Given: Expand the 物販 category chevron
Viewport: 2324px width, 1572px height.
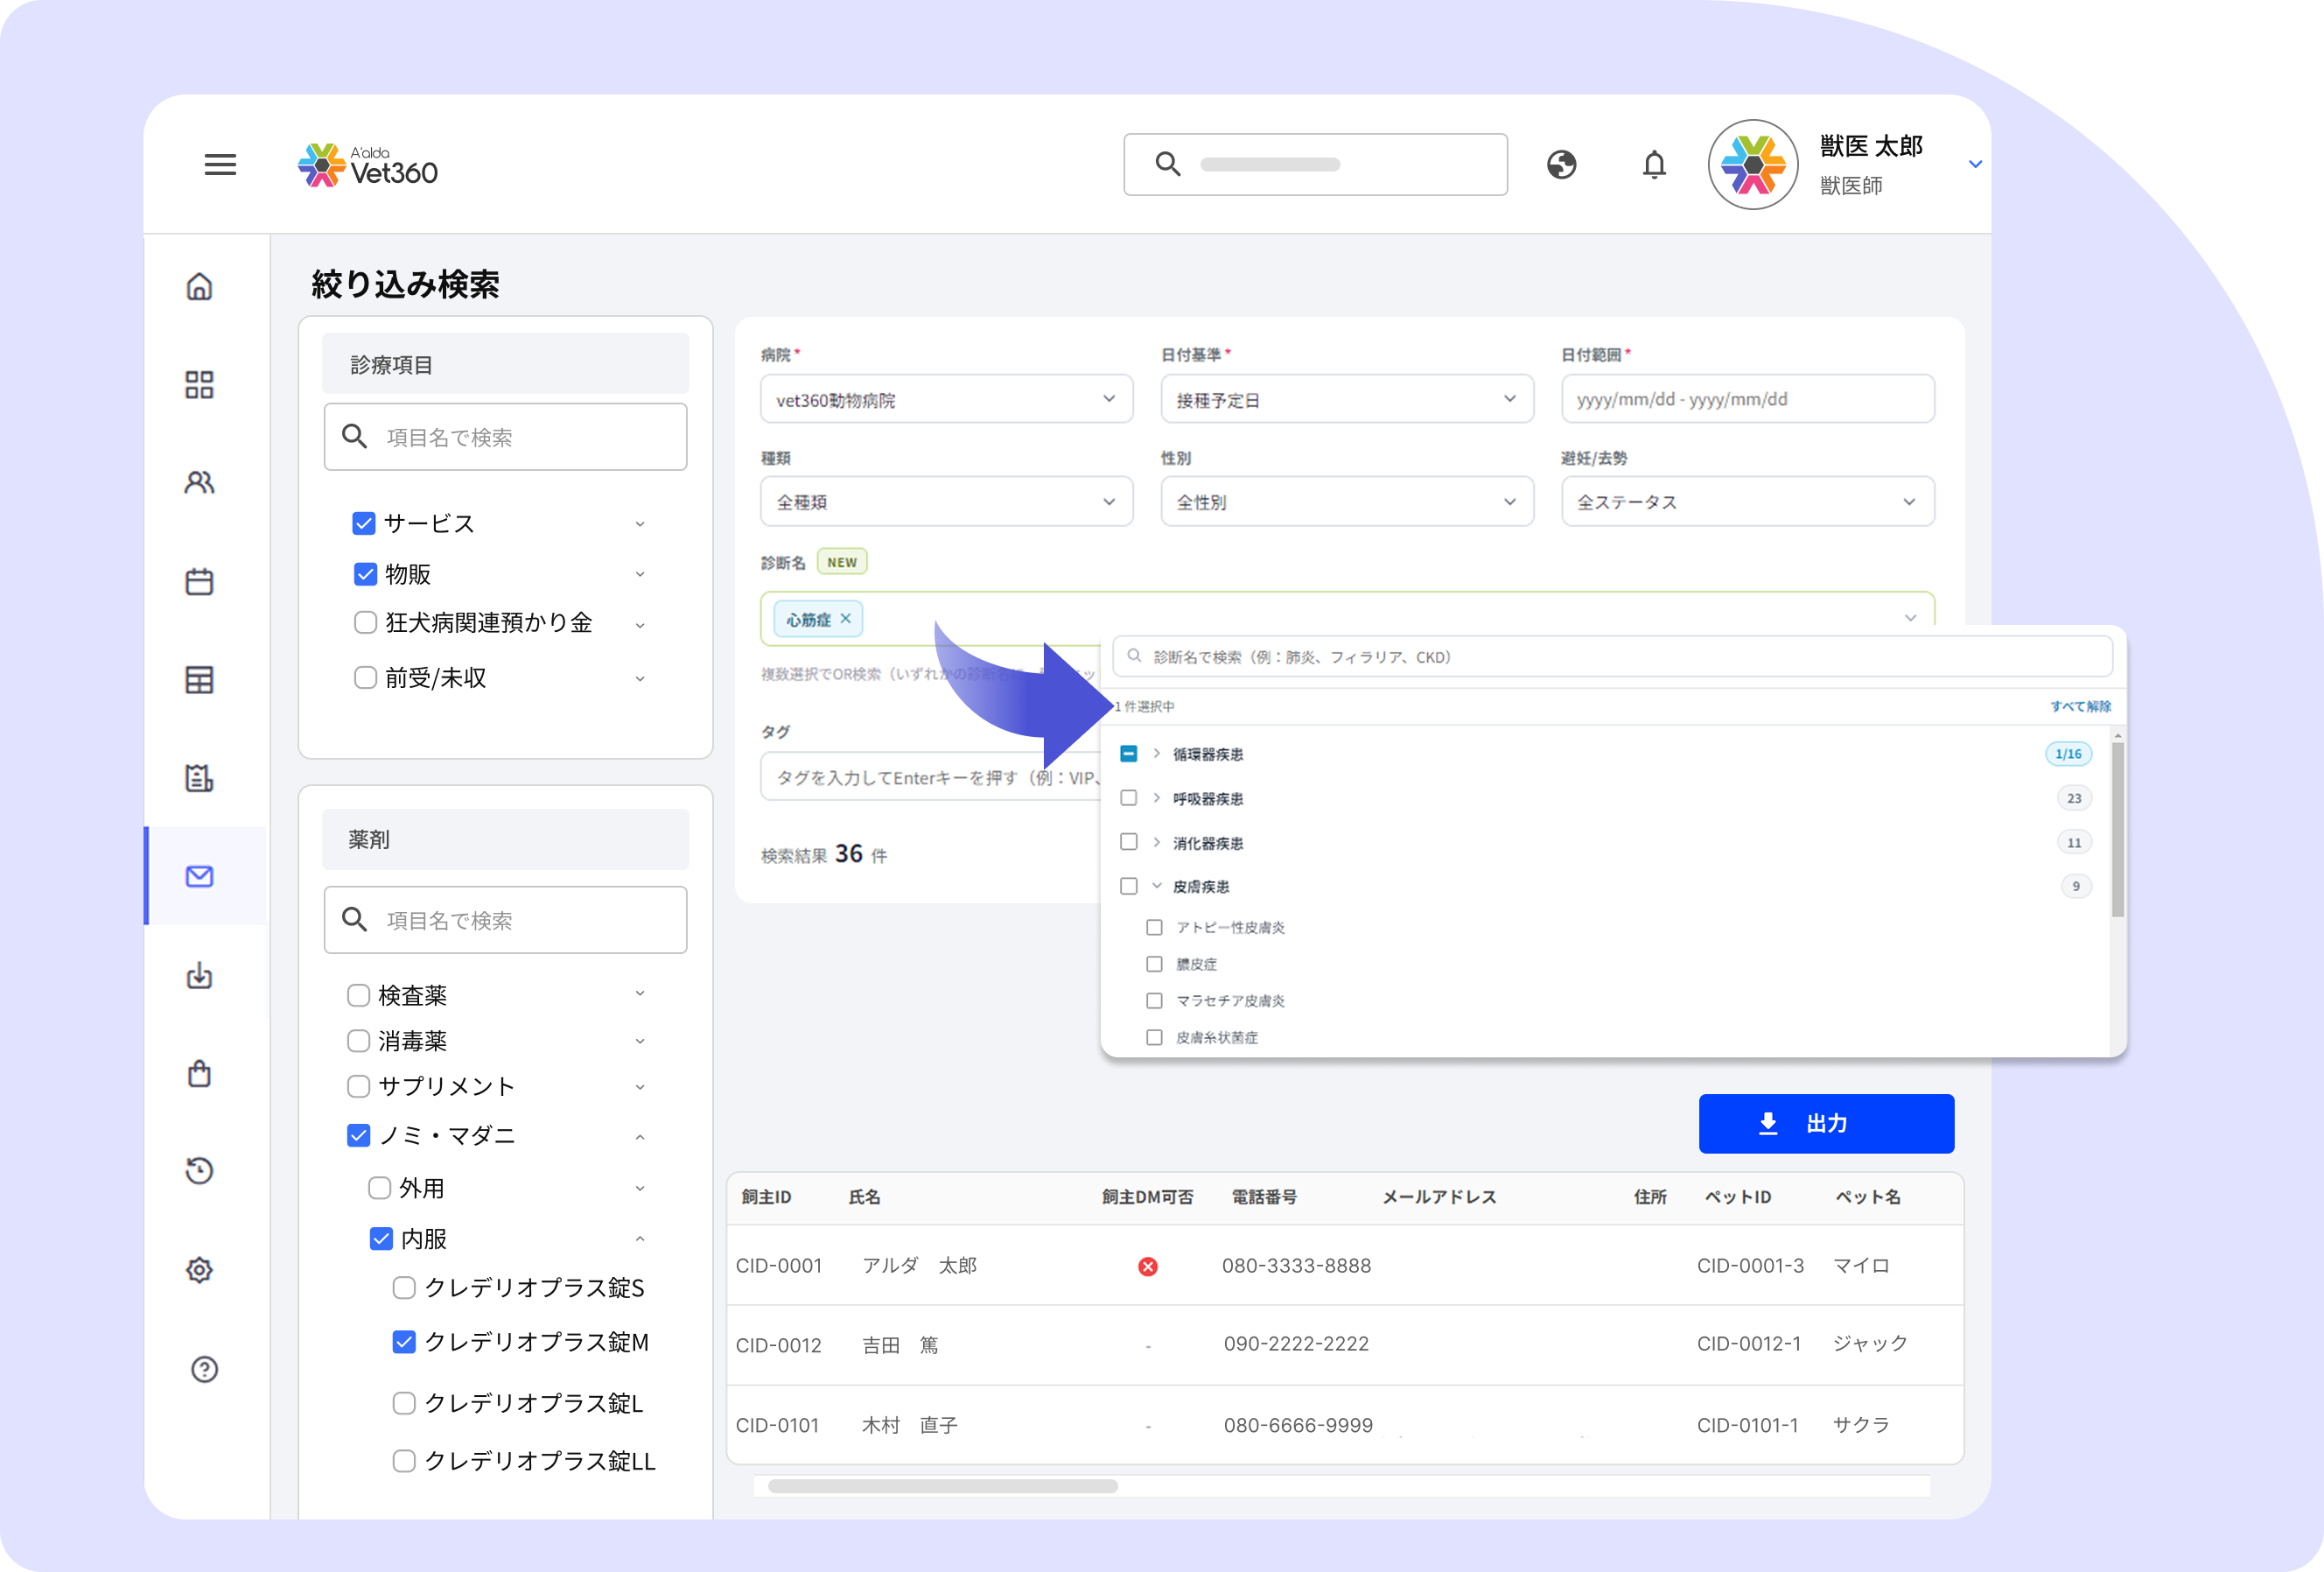Looking at the screenshot, I should pos(640,574).
